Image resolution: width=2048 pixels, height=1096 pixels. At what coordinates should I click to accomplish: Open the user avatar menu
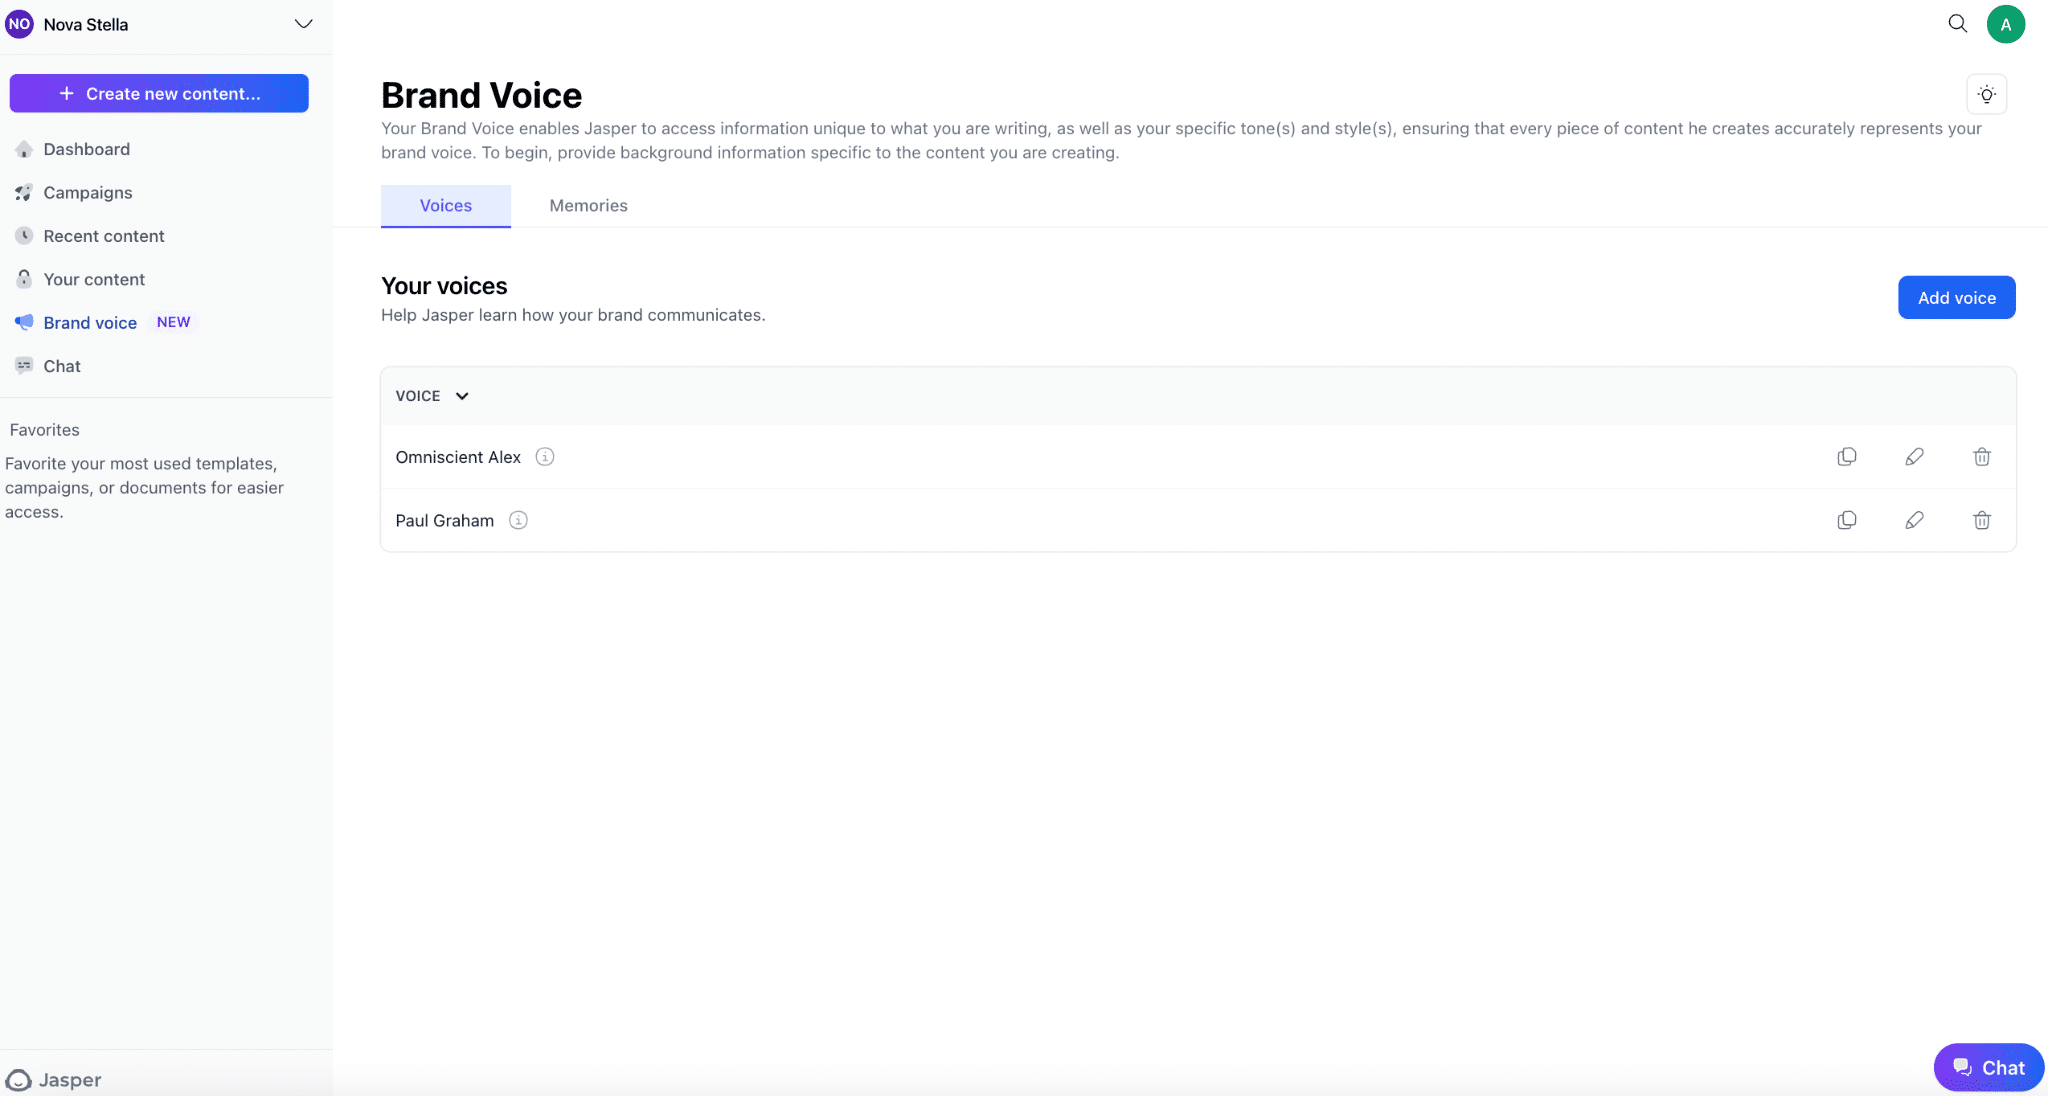point(2005,24)
